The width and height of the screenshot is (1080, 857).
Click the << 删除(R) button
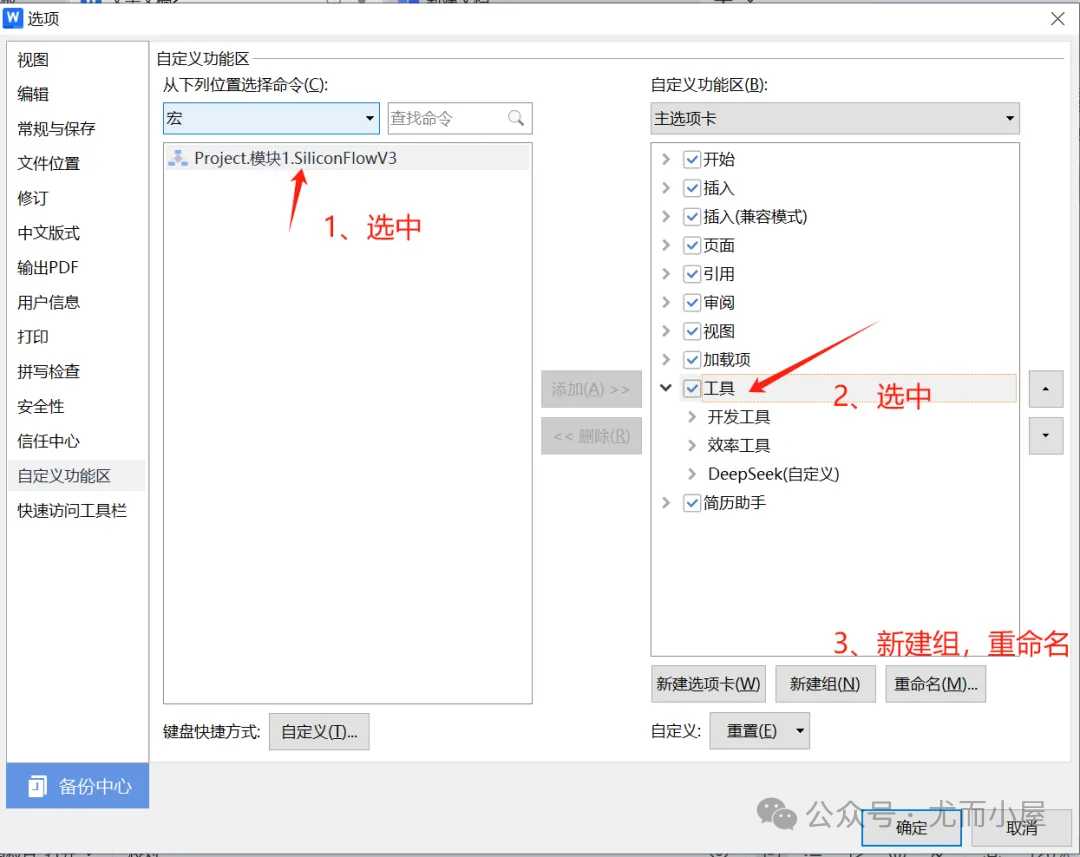pyautogui.click(x=591, y=436)
